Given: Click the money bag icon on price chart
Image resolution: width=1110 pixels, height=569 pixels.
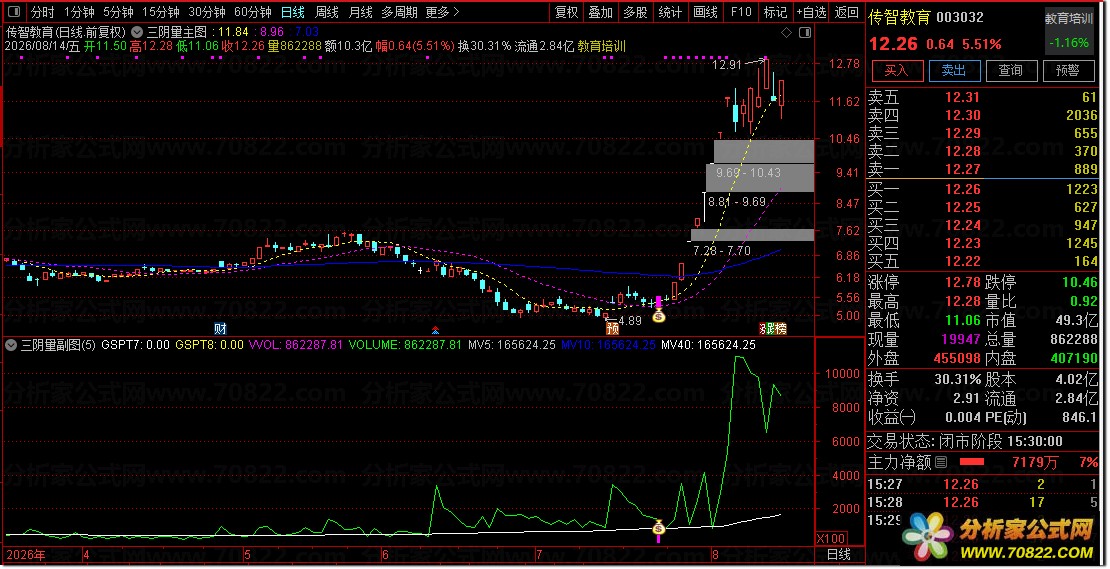Looking at the screenshot, I should [x=658, y=316].
